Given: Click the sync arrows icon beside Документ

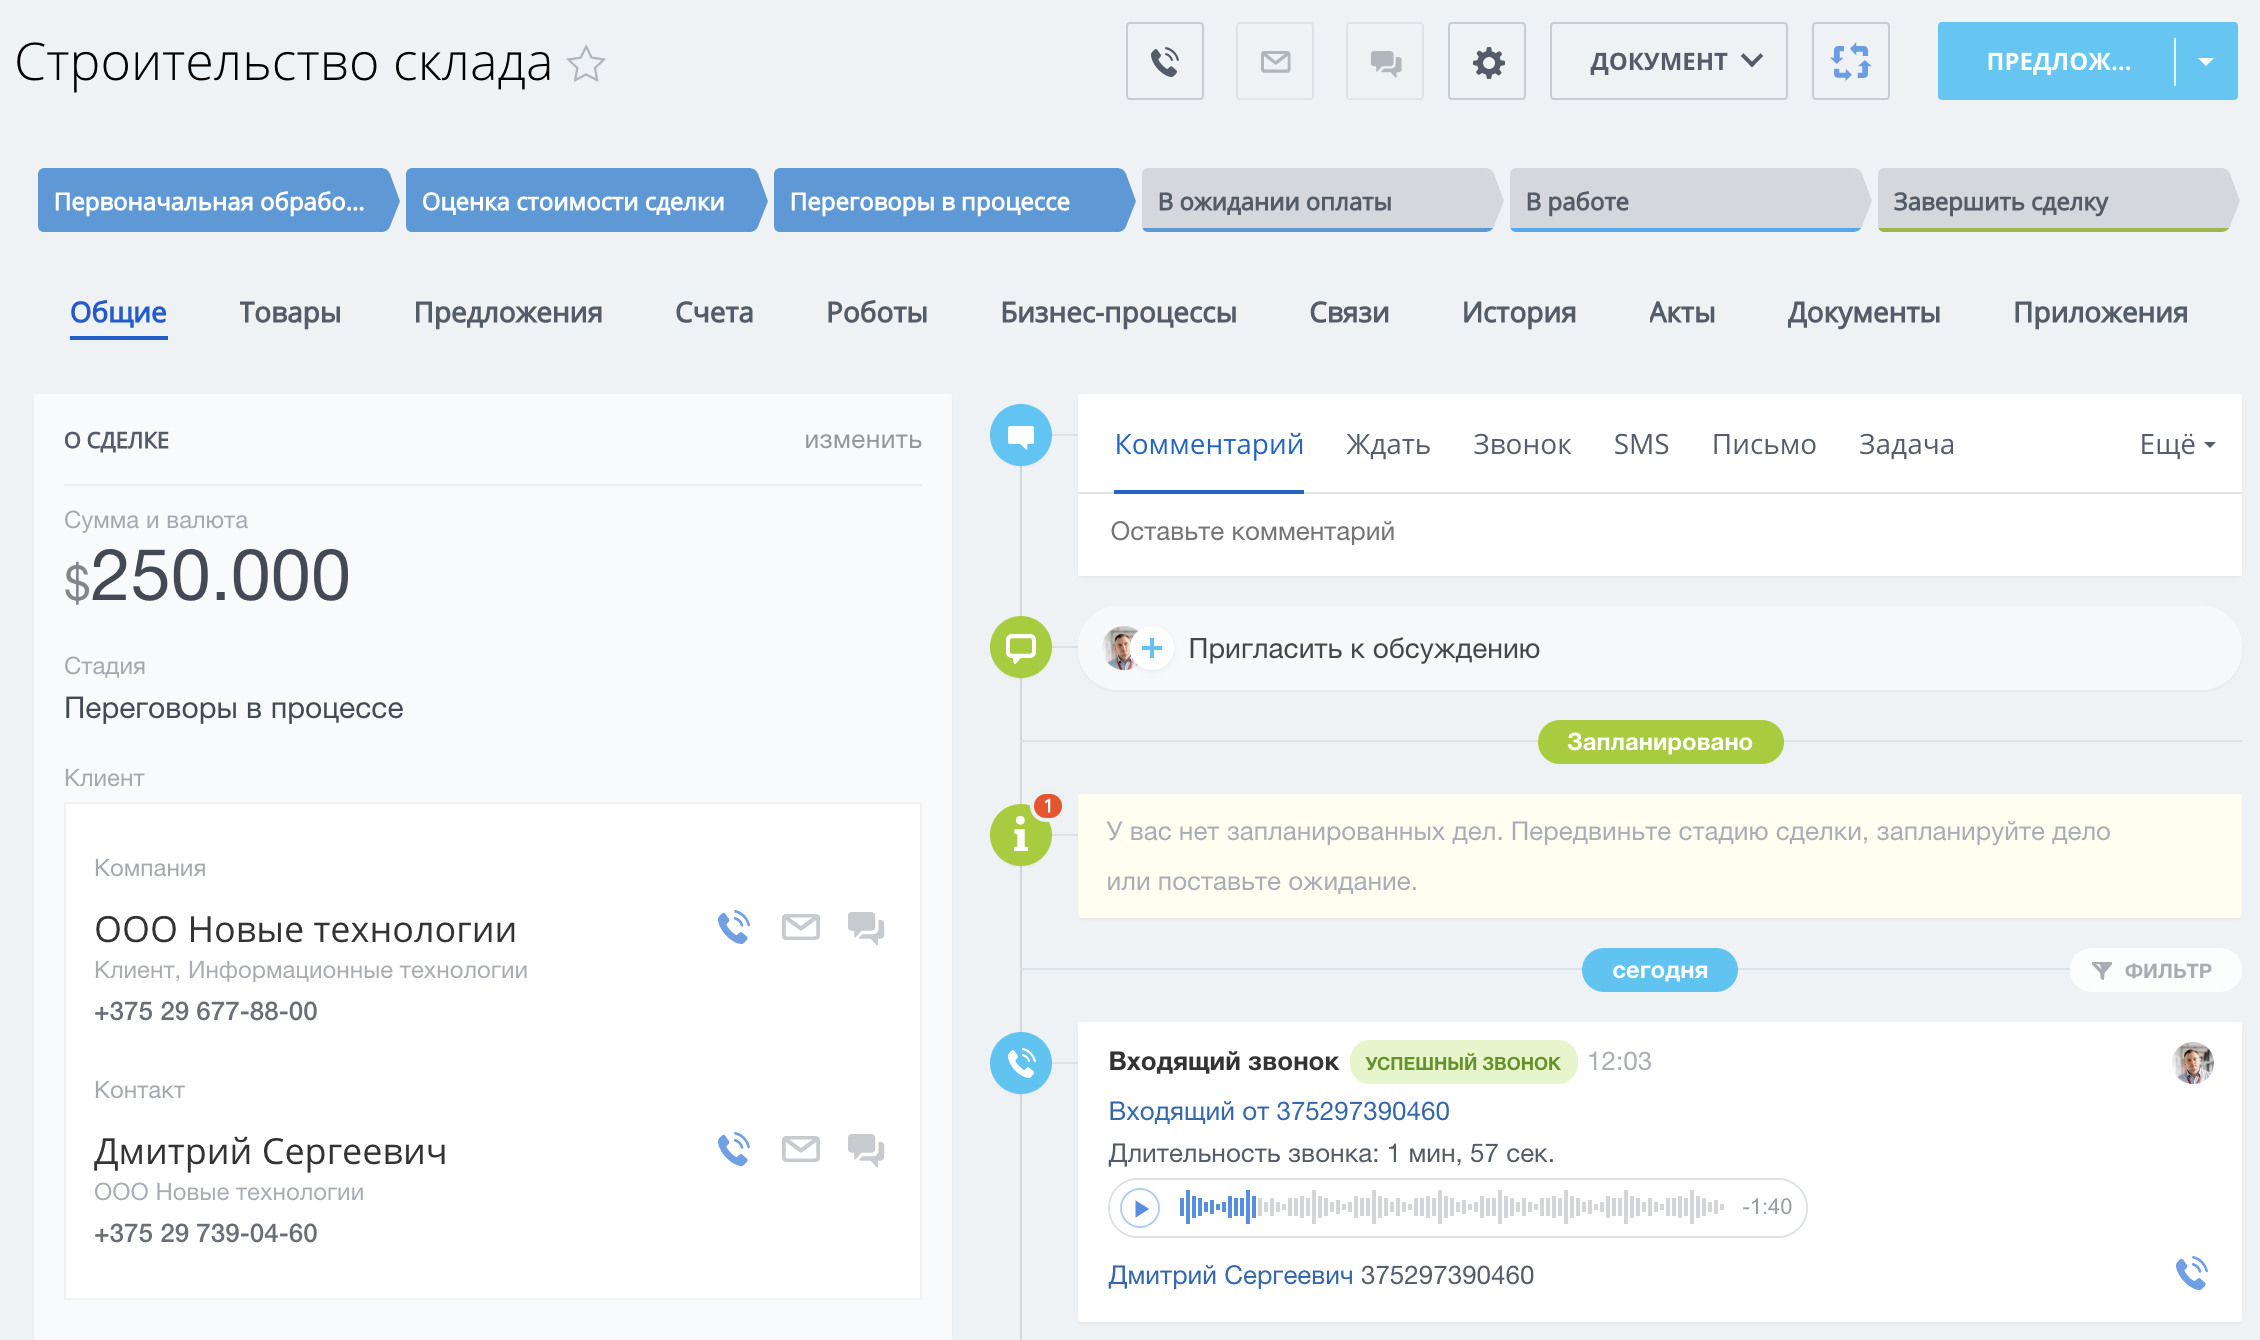Looking at the screenshot, I should point(1850,62).
